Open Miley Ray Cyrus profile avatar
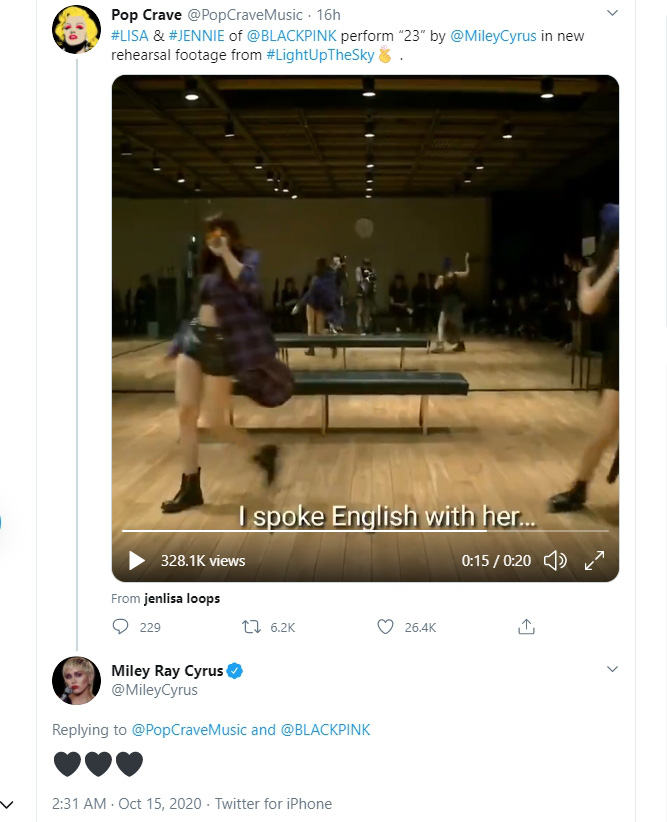 [x=77, y=680]
